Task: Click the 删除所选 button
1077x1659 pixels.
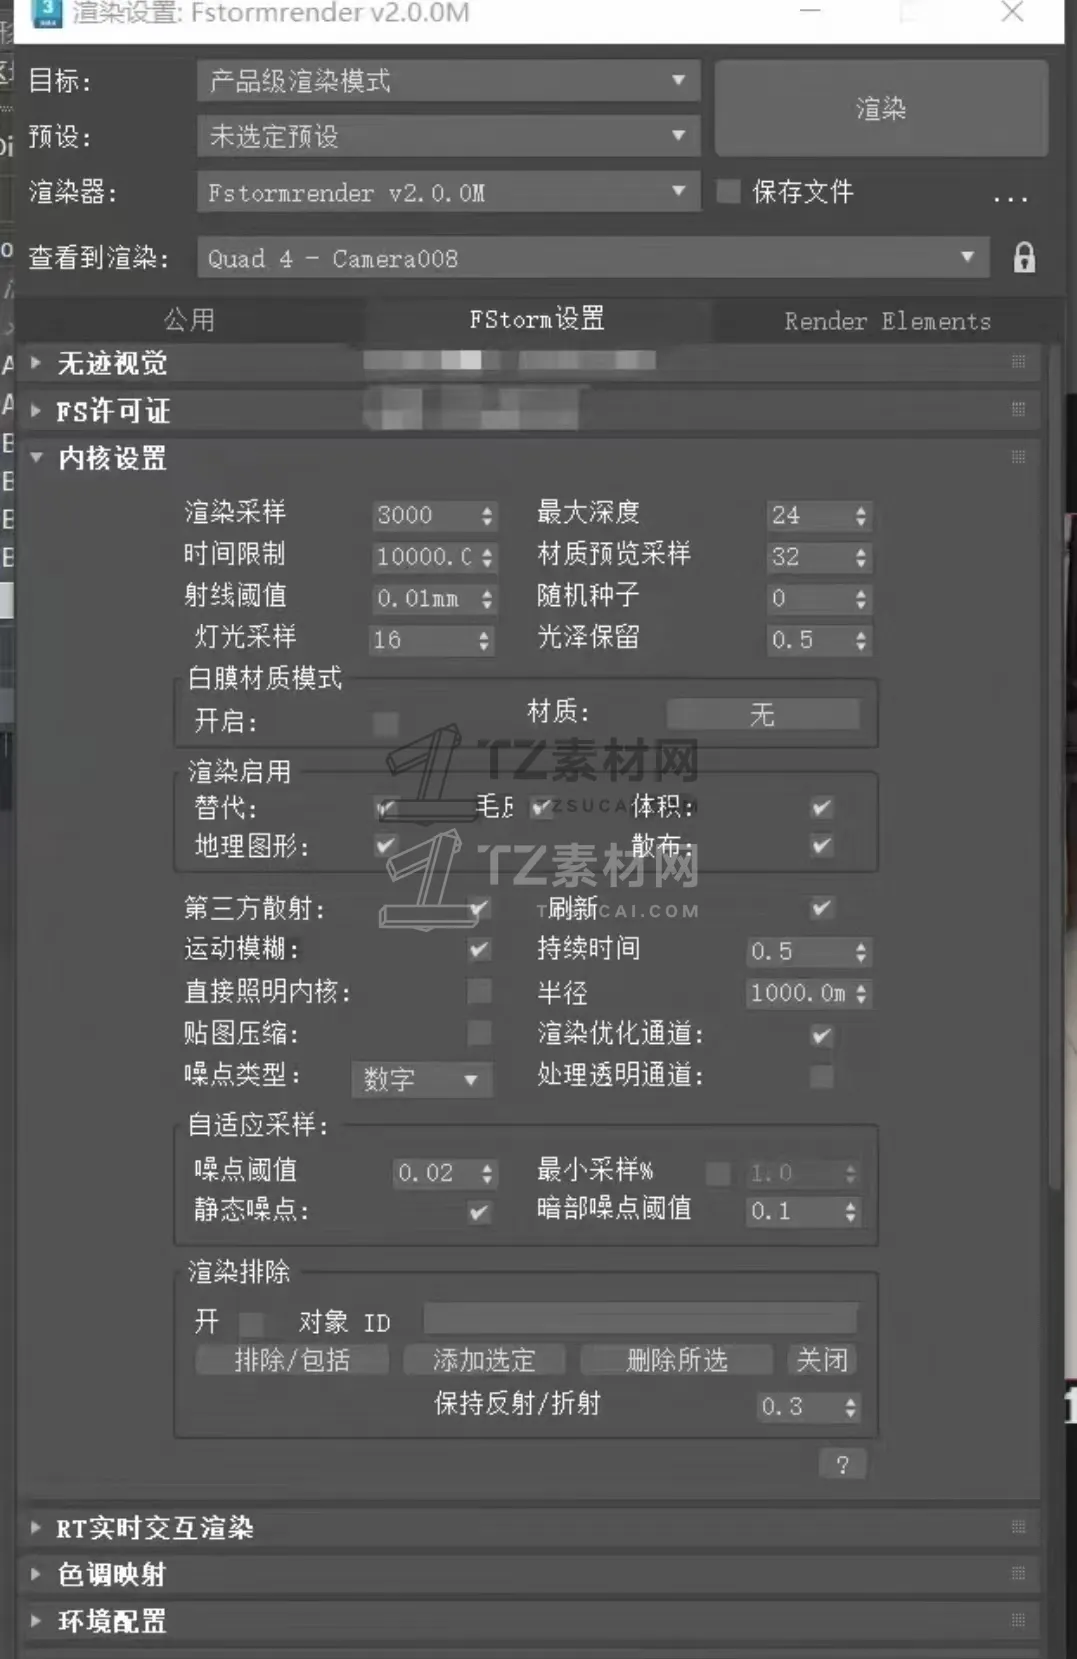Action: pyautogui.click(x=677, y=1360)
